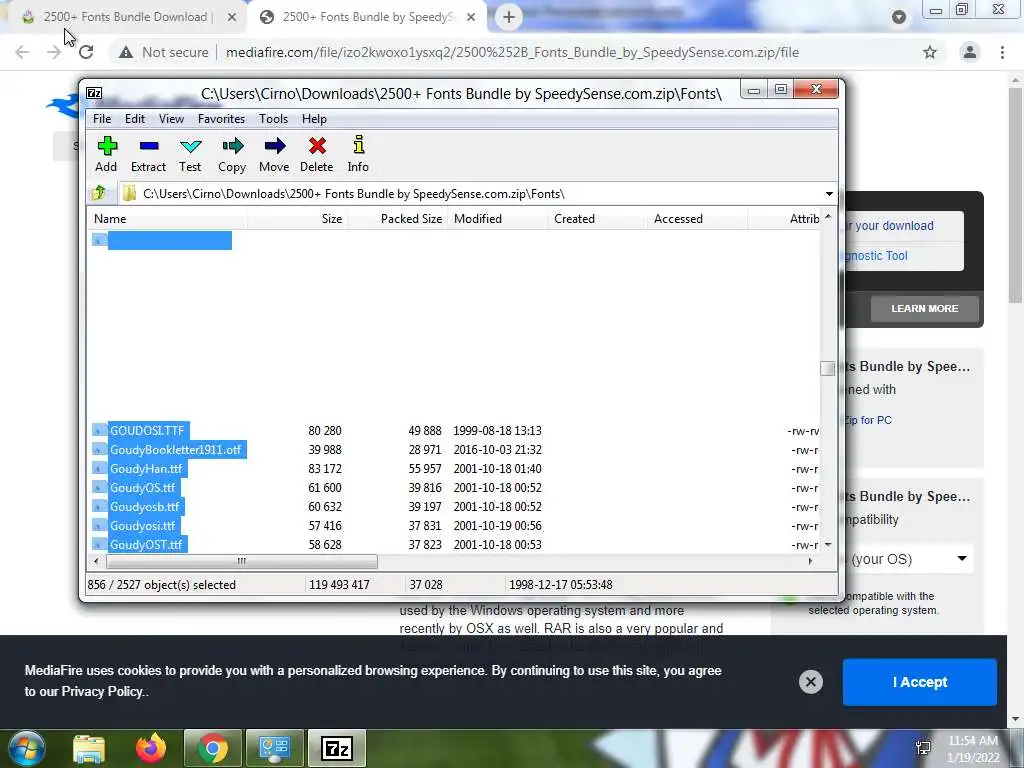The height and width of the screenshot is (768, 1024).
Task: Click the Extract toolbar icon
Action: 148,154
